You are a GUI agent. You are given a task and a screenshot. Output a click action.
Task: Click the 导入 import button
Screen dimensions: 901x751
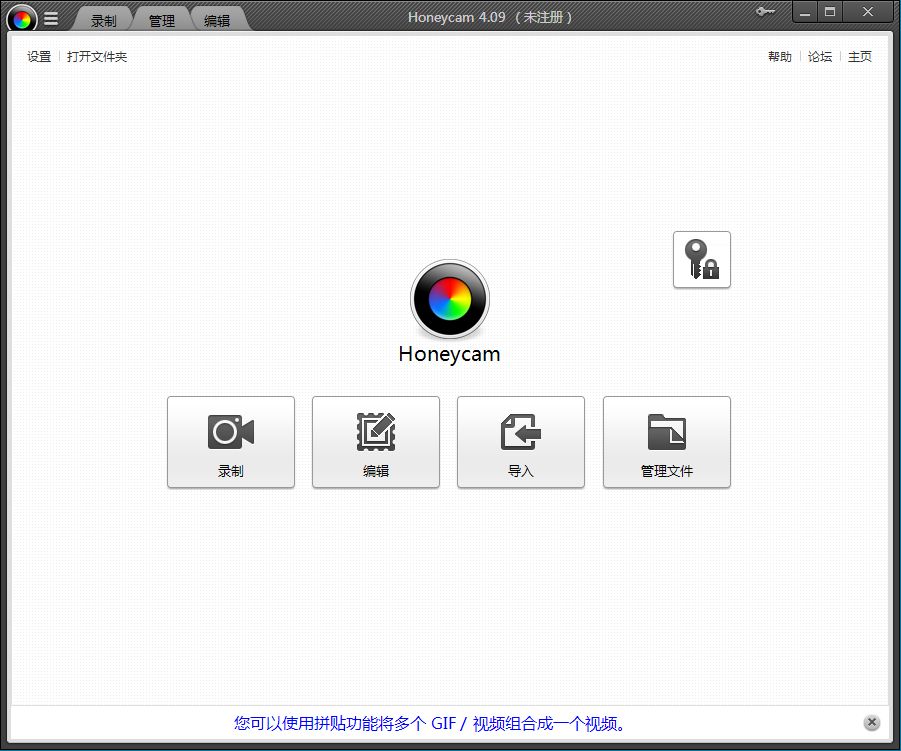click(x=521, y=442)
